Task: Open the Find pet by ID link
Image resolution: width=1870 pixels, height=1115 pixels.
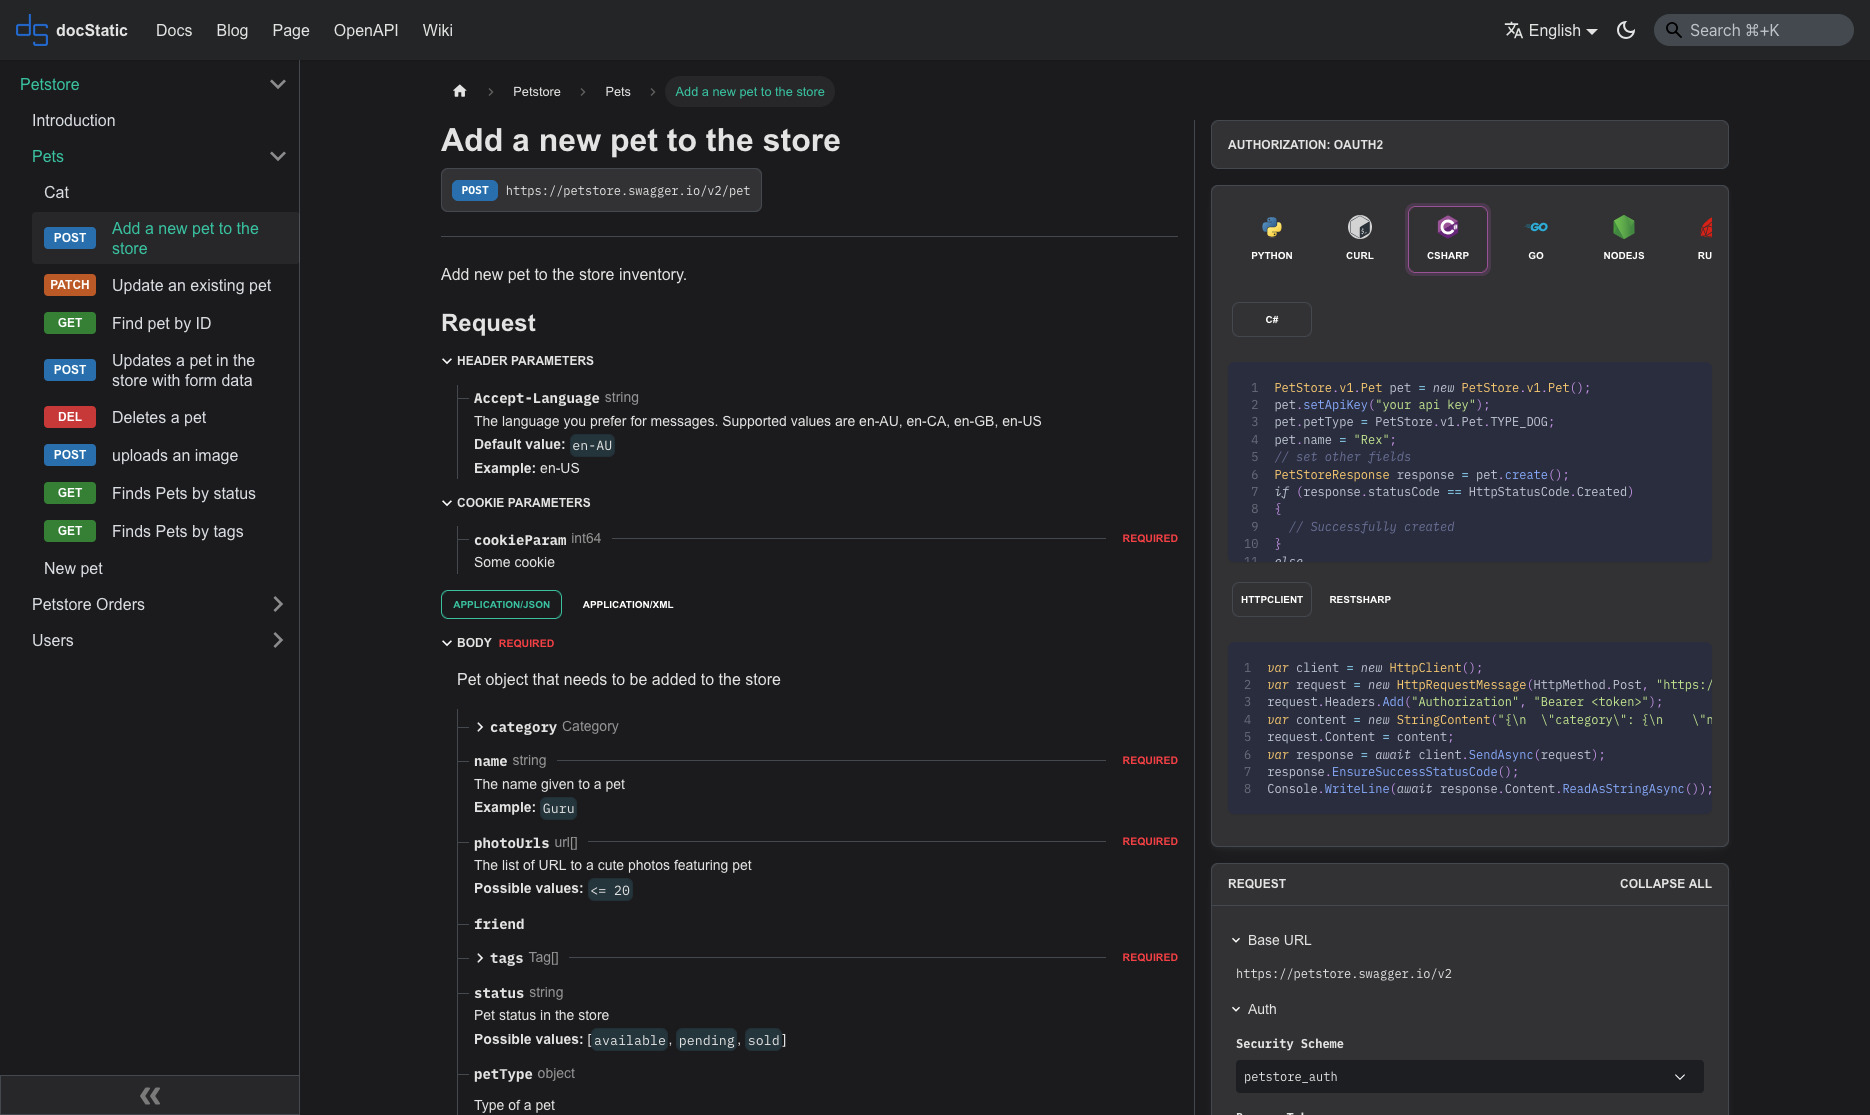Action: [x=161, y=323]
